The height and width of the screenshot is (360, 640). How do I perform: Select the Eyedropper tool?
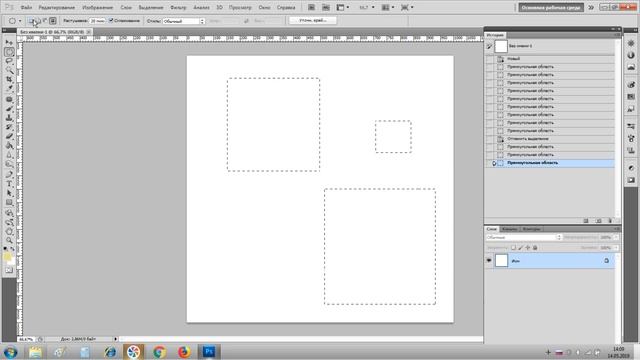9,89
